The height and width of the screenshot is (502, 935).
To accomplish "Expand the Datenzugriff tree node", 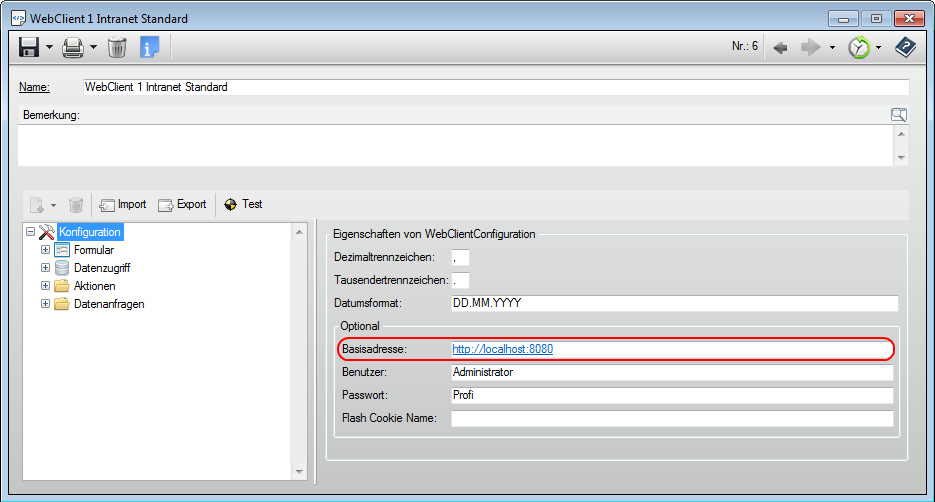I will coord(45,268).
